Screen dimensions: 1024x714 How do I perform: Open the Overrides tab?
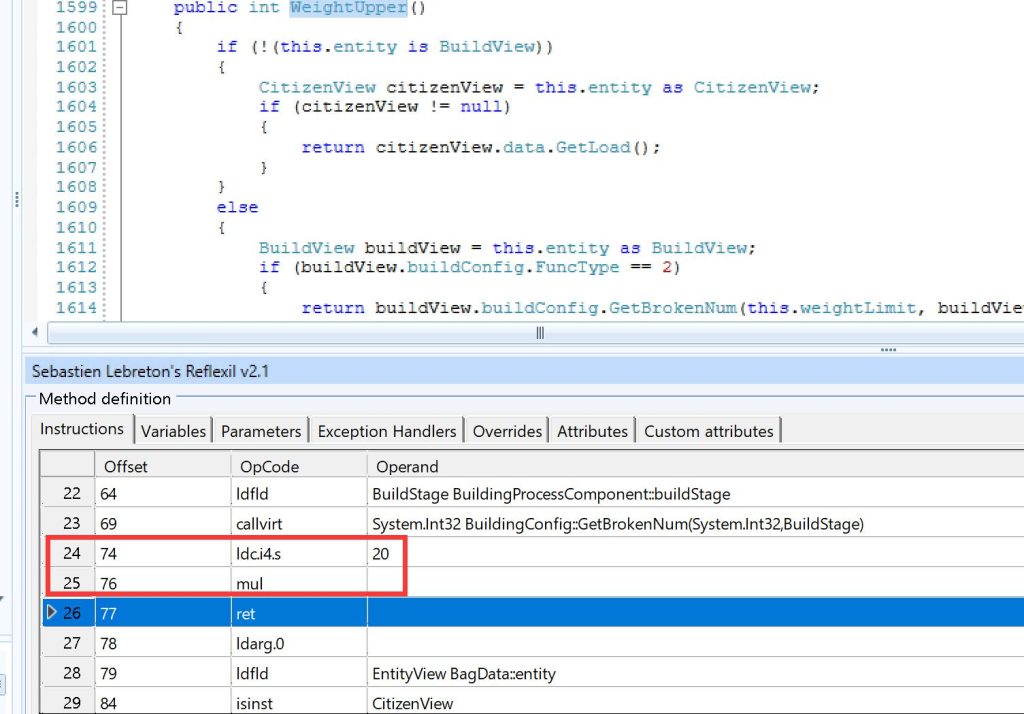[x=507, y=430]
